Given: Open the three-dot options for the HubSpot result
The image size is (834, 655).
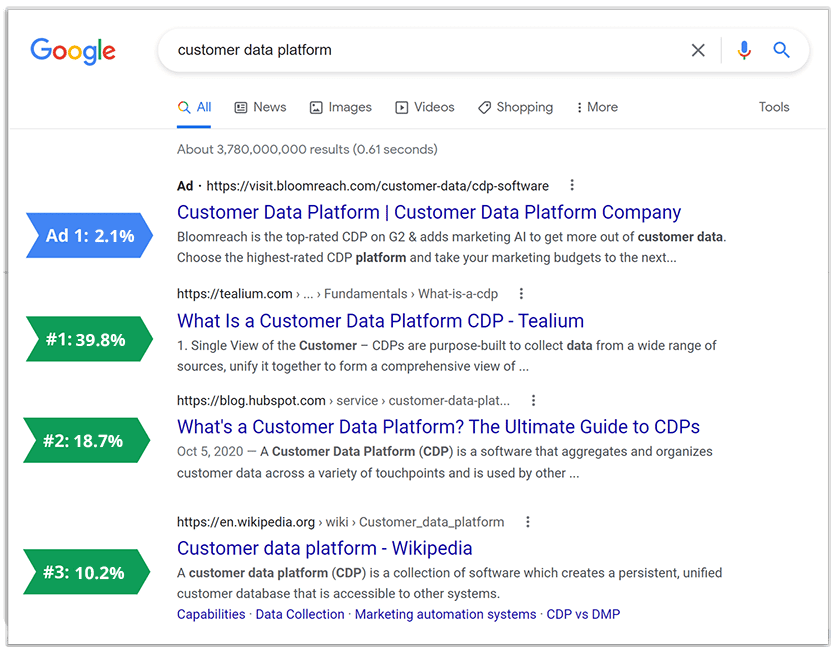Looking at the screenshot, I should [x=533, y=400].
